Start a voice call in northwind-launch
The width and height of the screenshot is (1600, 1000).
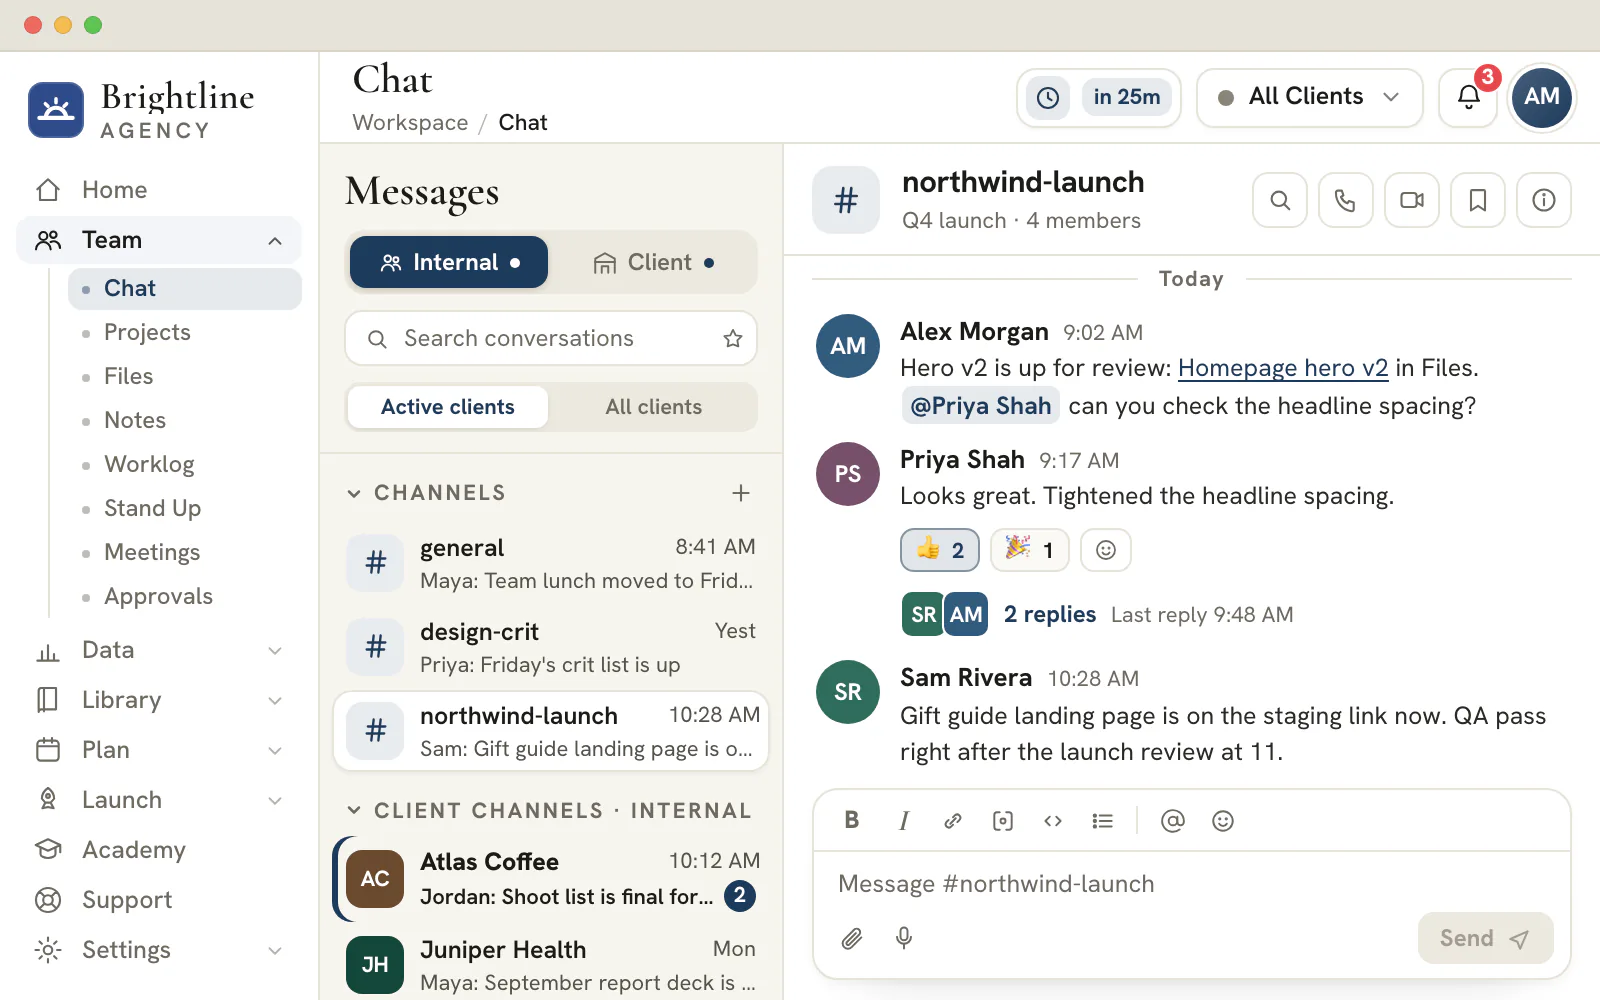(1346, 200)
